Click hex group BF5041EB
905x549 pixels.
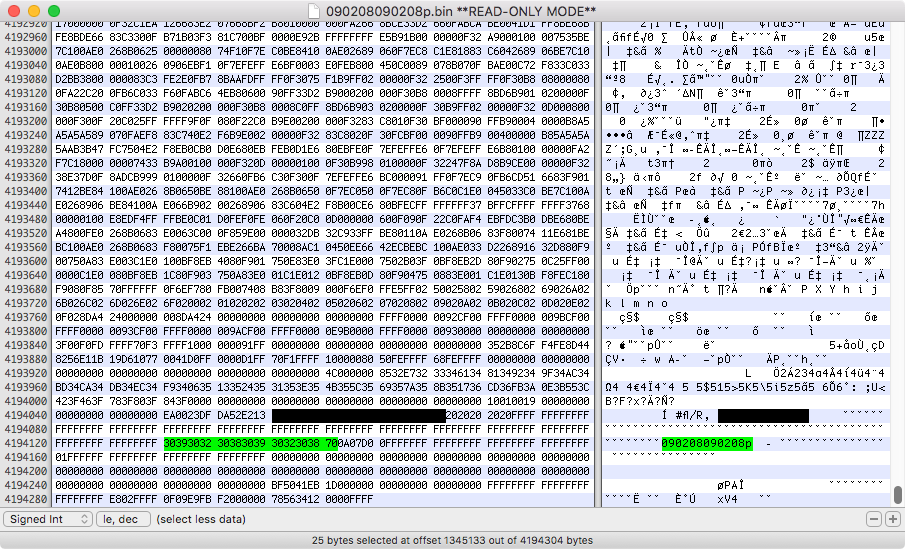tap(295, 485)
